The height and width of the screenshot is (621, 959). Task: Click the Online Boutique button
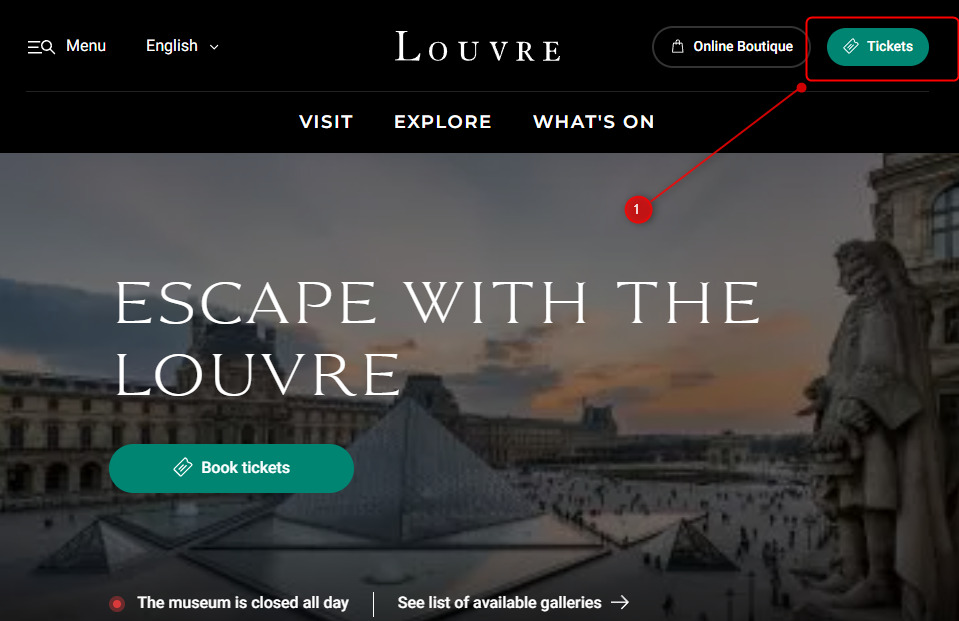tap(731, 46)
